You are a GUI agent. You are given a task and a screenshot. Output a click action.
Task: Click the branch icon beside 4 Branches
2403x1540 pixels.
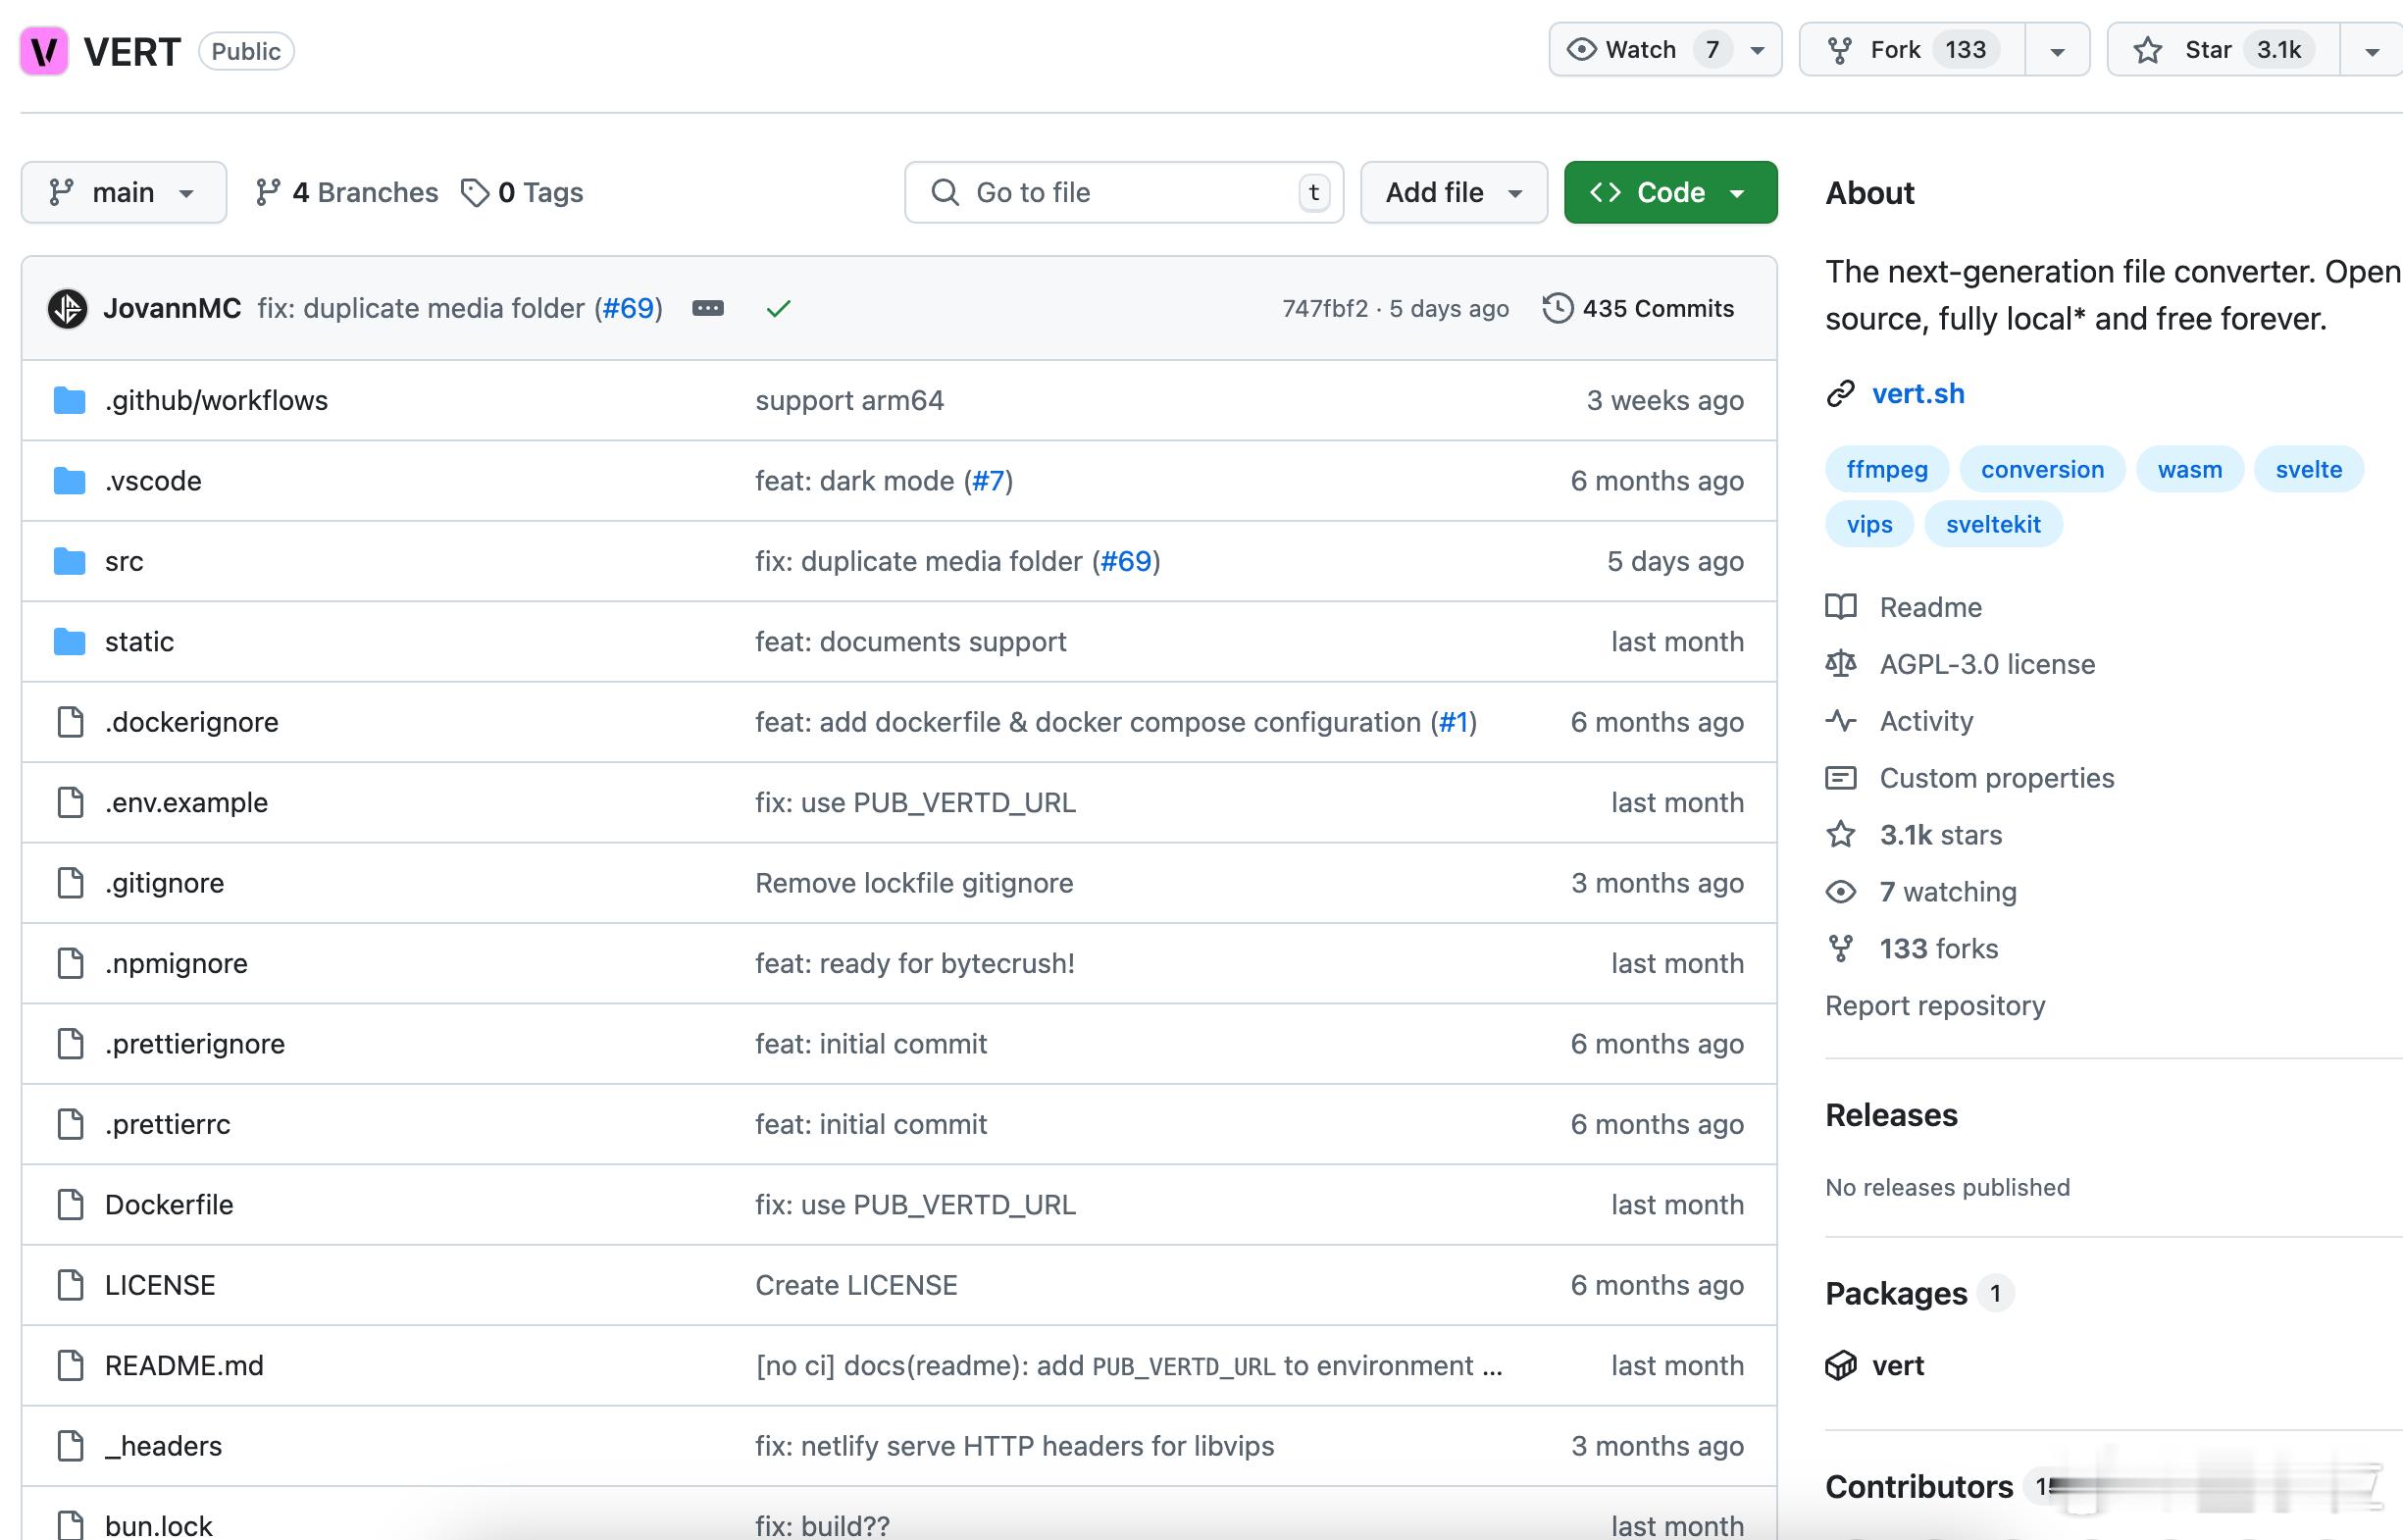(267, 192)
